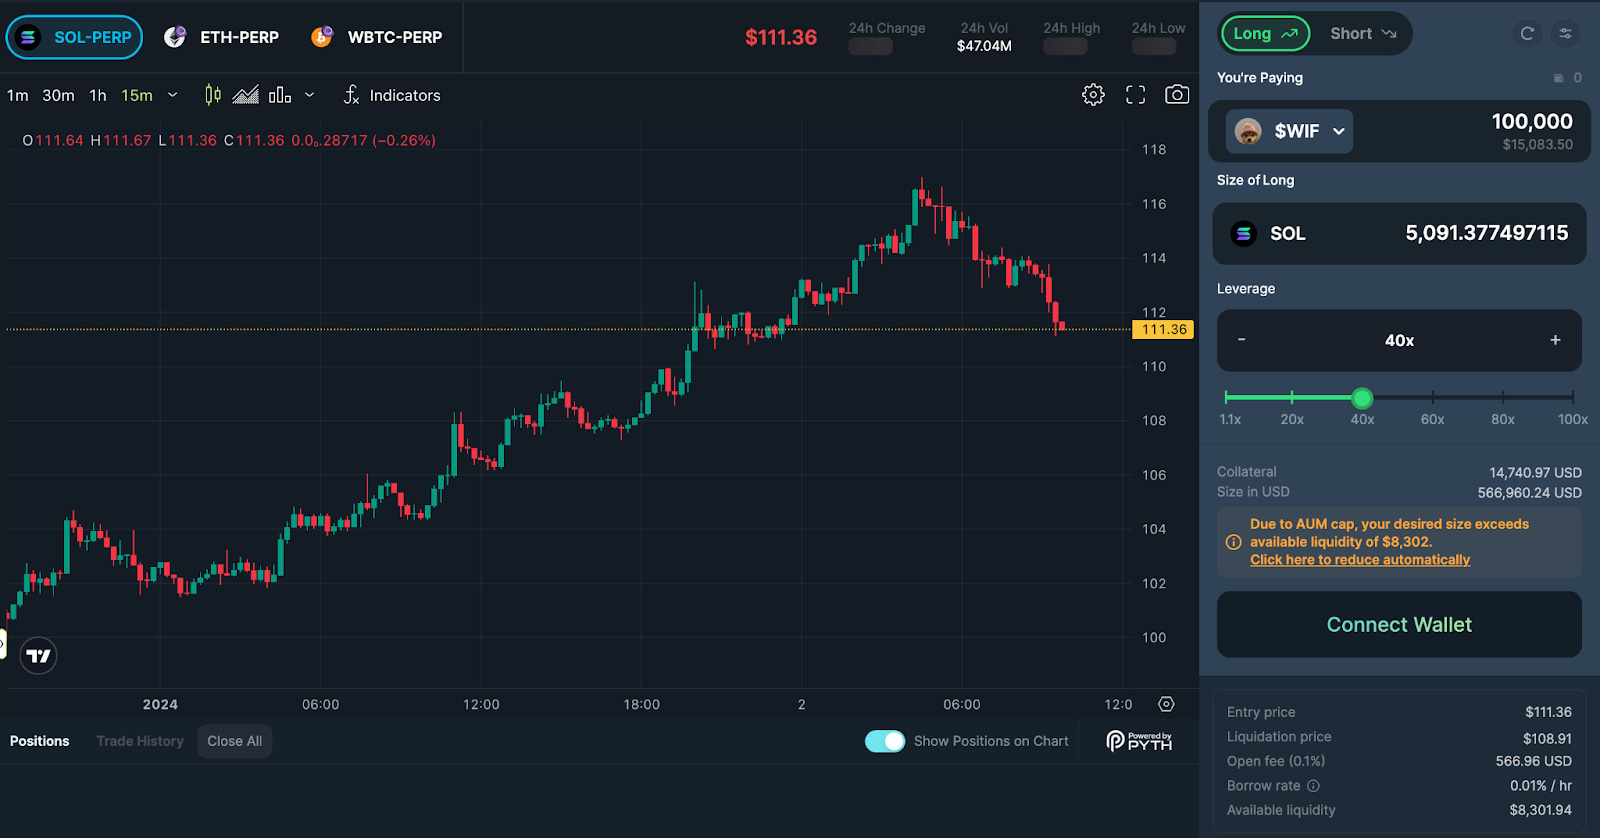Select the area chart type icon
Viewport: 1600px width, 838px height.
(246, 95)
